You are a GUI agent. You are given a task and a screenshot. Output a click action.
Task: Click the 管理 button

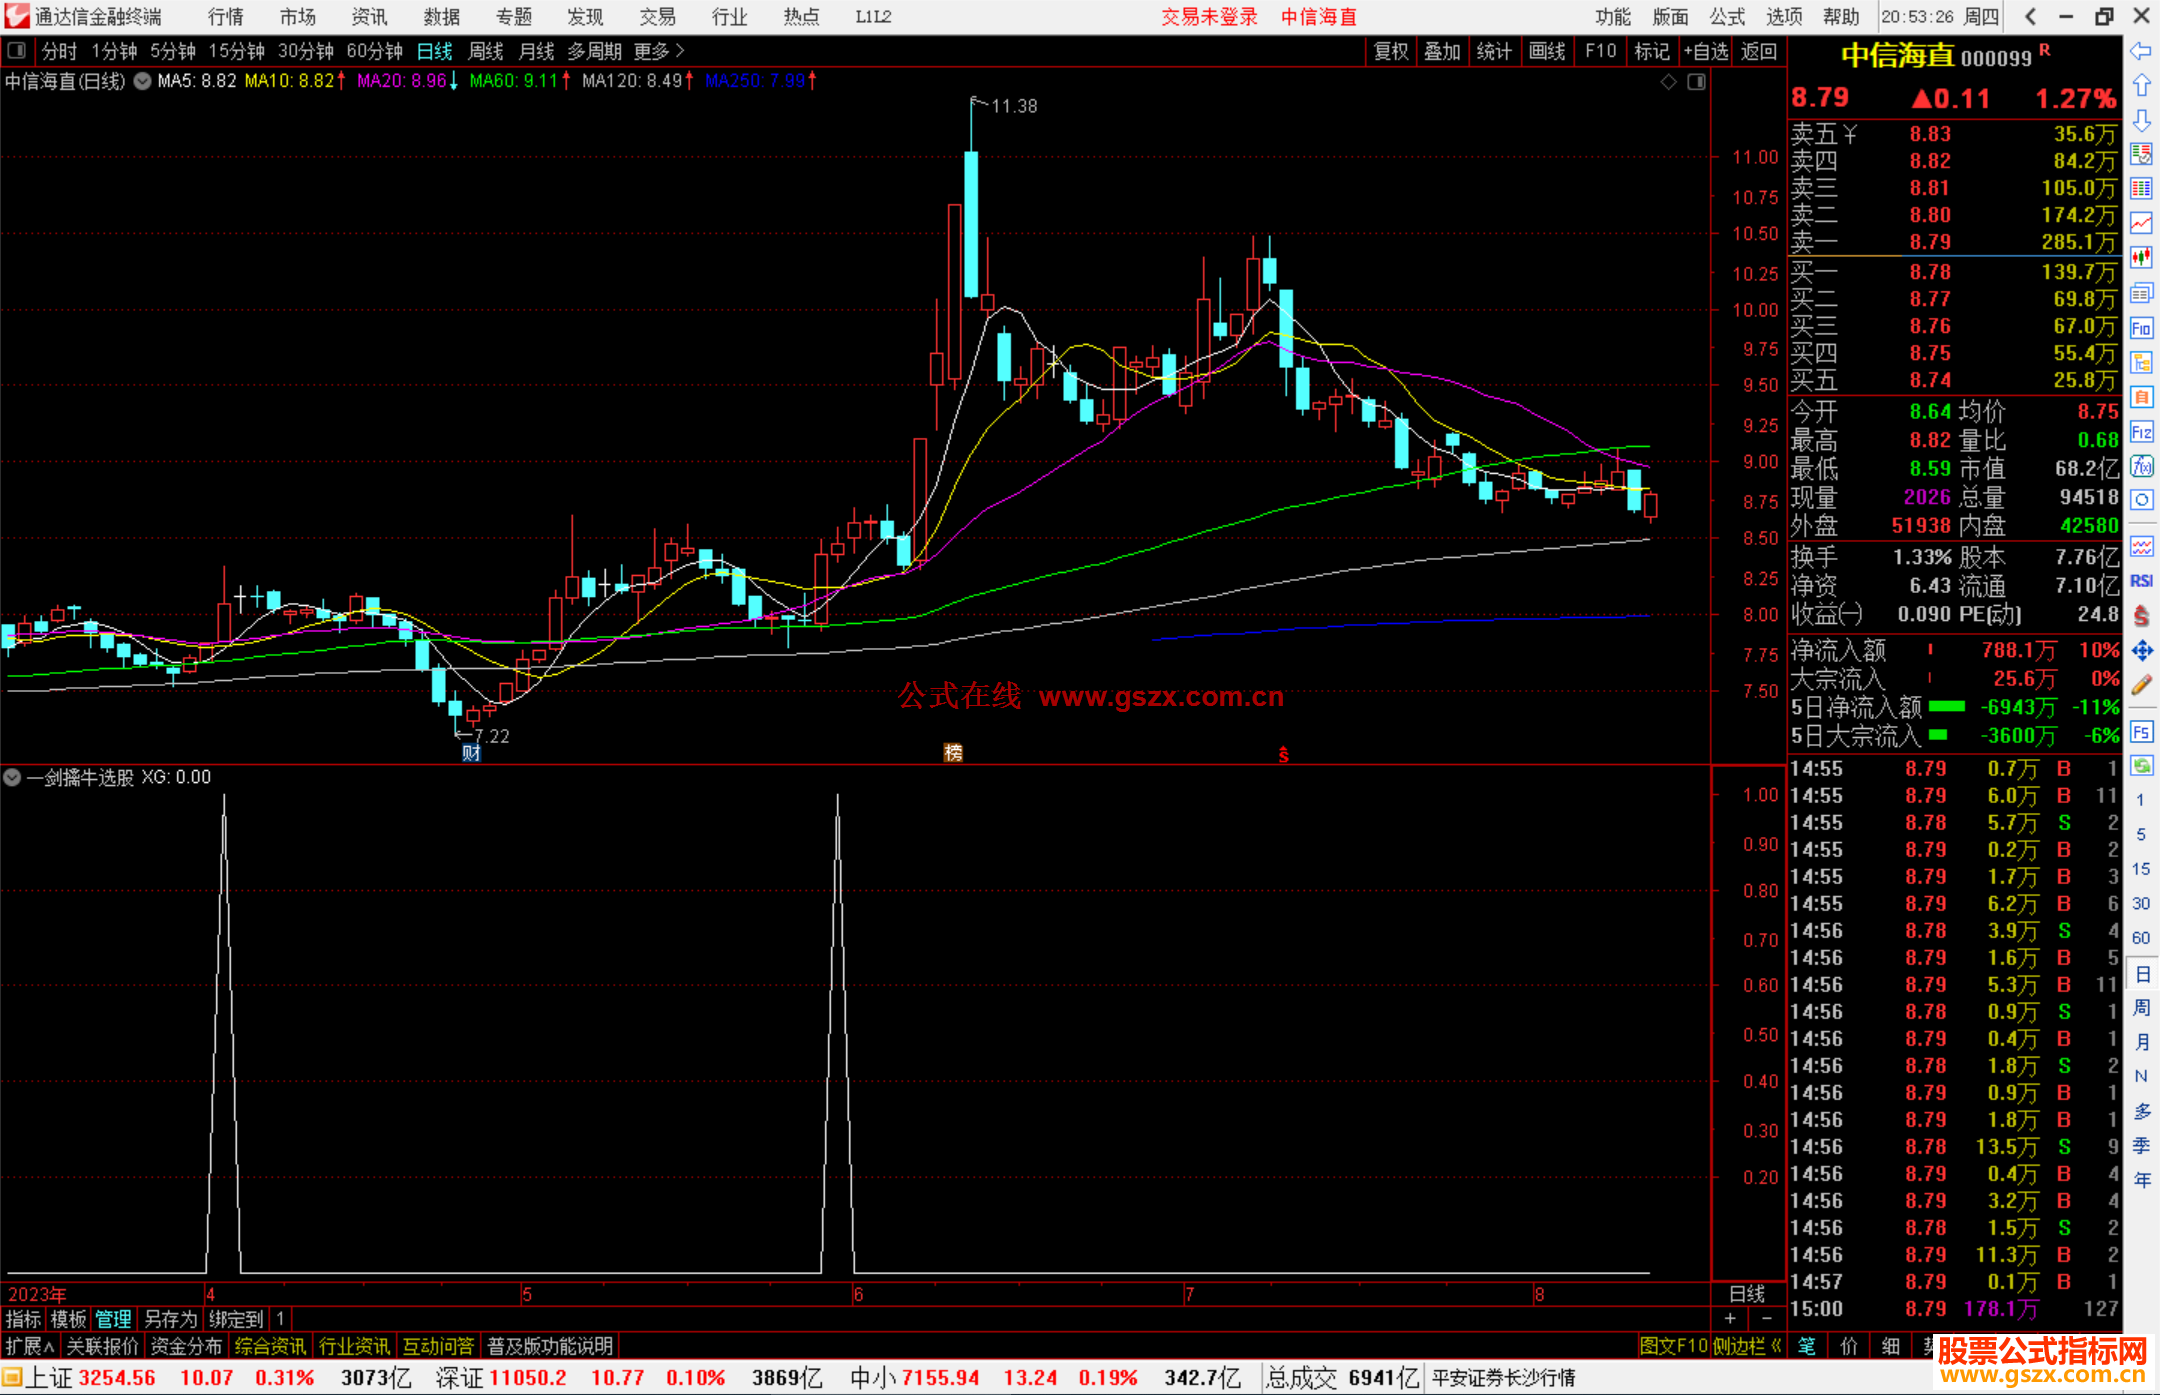coord(113,1319)
